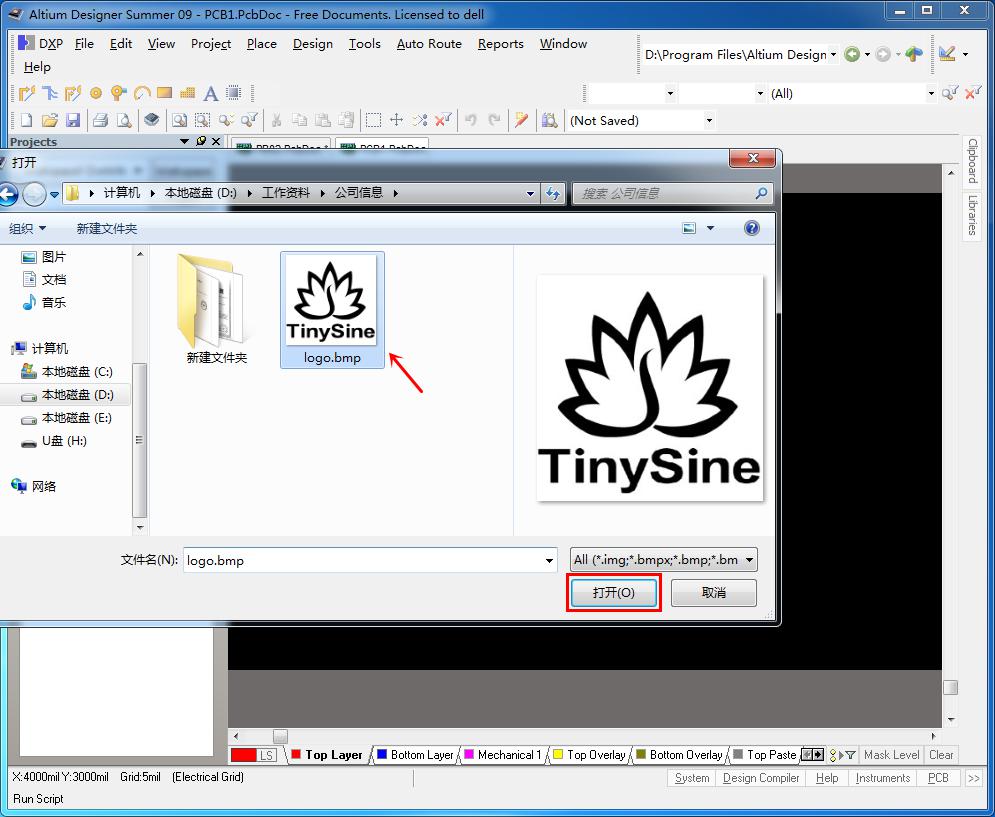Click the yellow Top Overlay color swatch
995x817 pixels.
558,754
